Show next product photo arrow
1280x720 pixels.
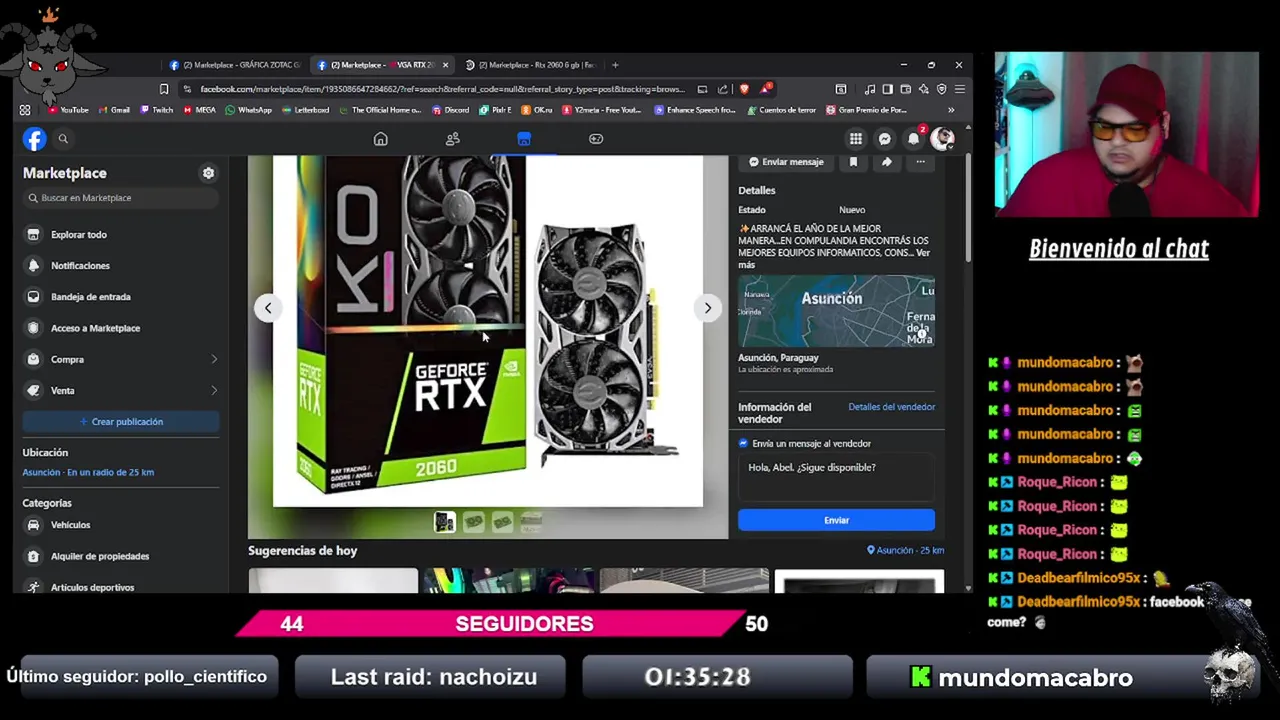click(707, 308)
